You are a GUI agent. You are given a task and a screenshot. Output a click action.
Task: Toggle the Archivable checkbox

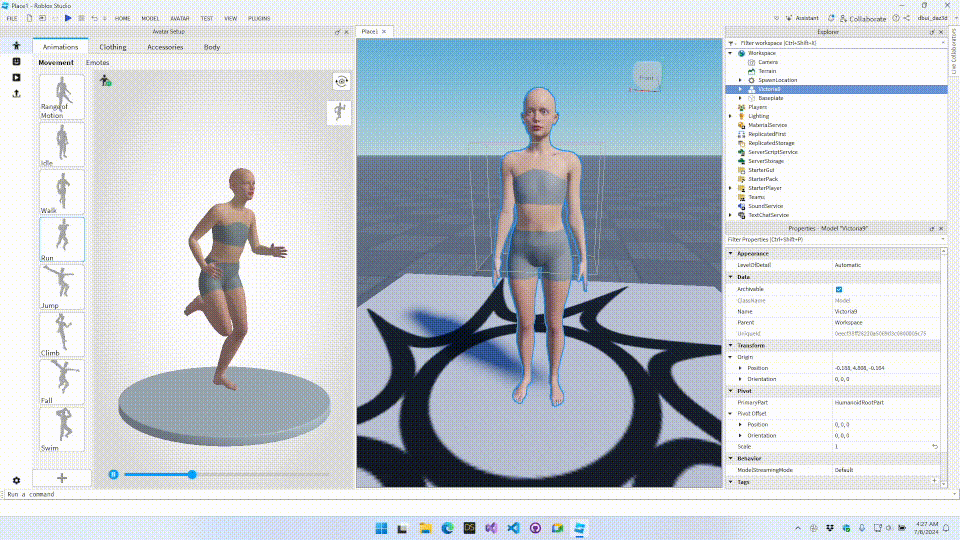click(839, 290)
